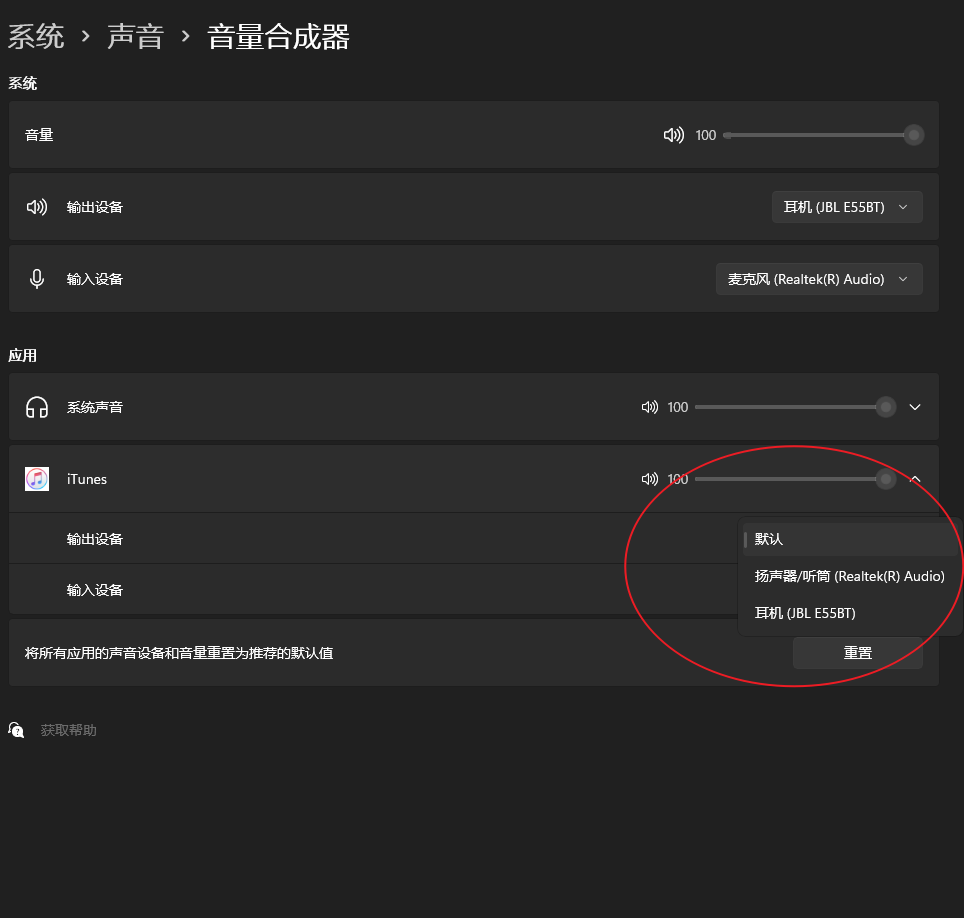Go back to 声音 in the breadcrumb
This screenshot has height=918, width=964.
[x=135, y=37]
